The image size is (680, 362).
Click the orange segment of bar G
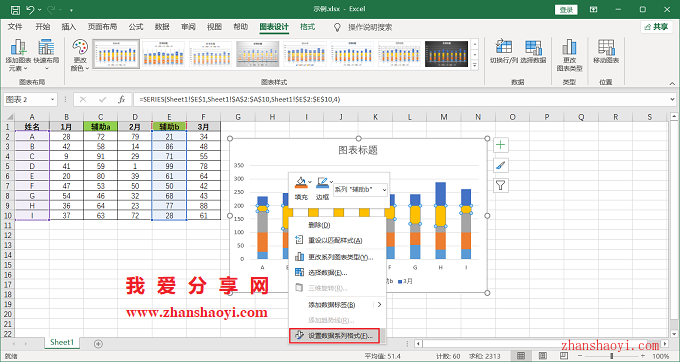(415, 239)
